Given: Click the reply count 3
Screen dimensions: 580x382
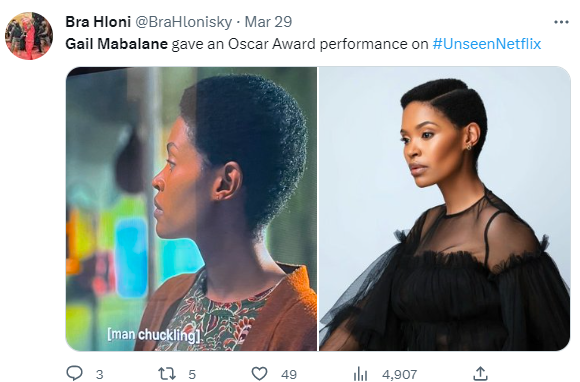Looking at the screenshot, I should point(100,375).
